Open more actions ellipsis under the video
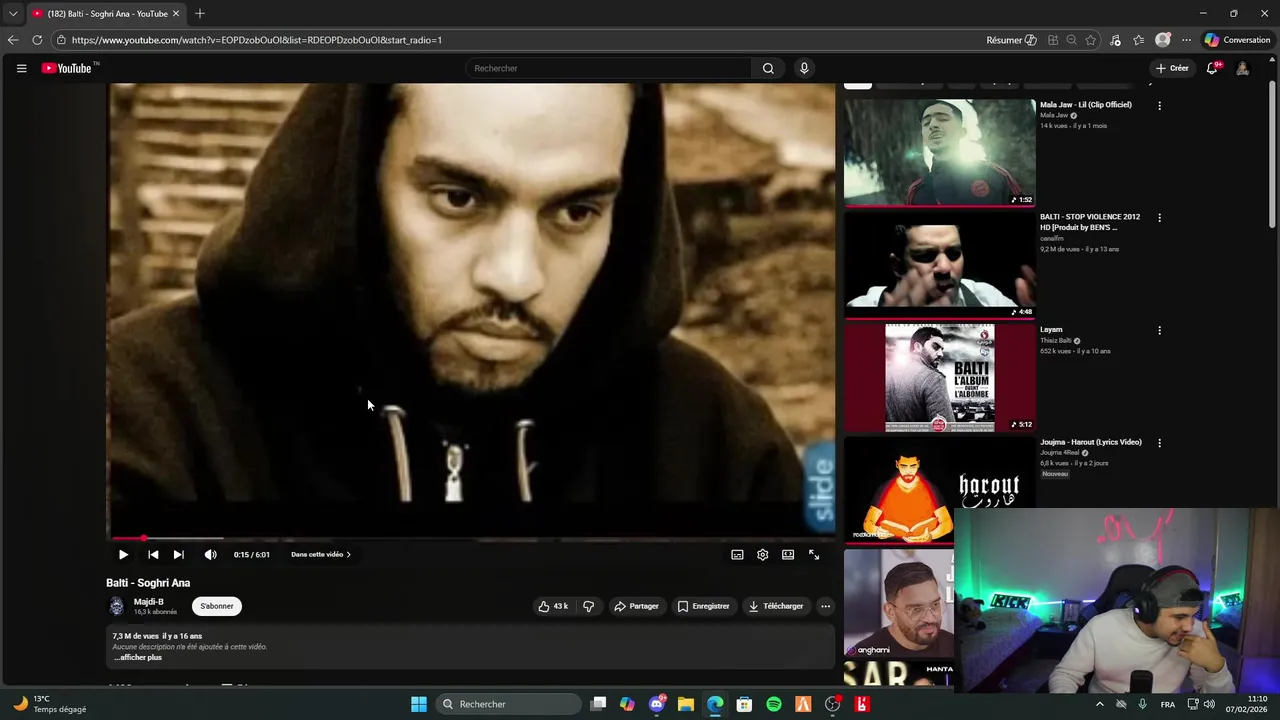This screenshot has height=720, width=1280. [x=825, y=606]
